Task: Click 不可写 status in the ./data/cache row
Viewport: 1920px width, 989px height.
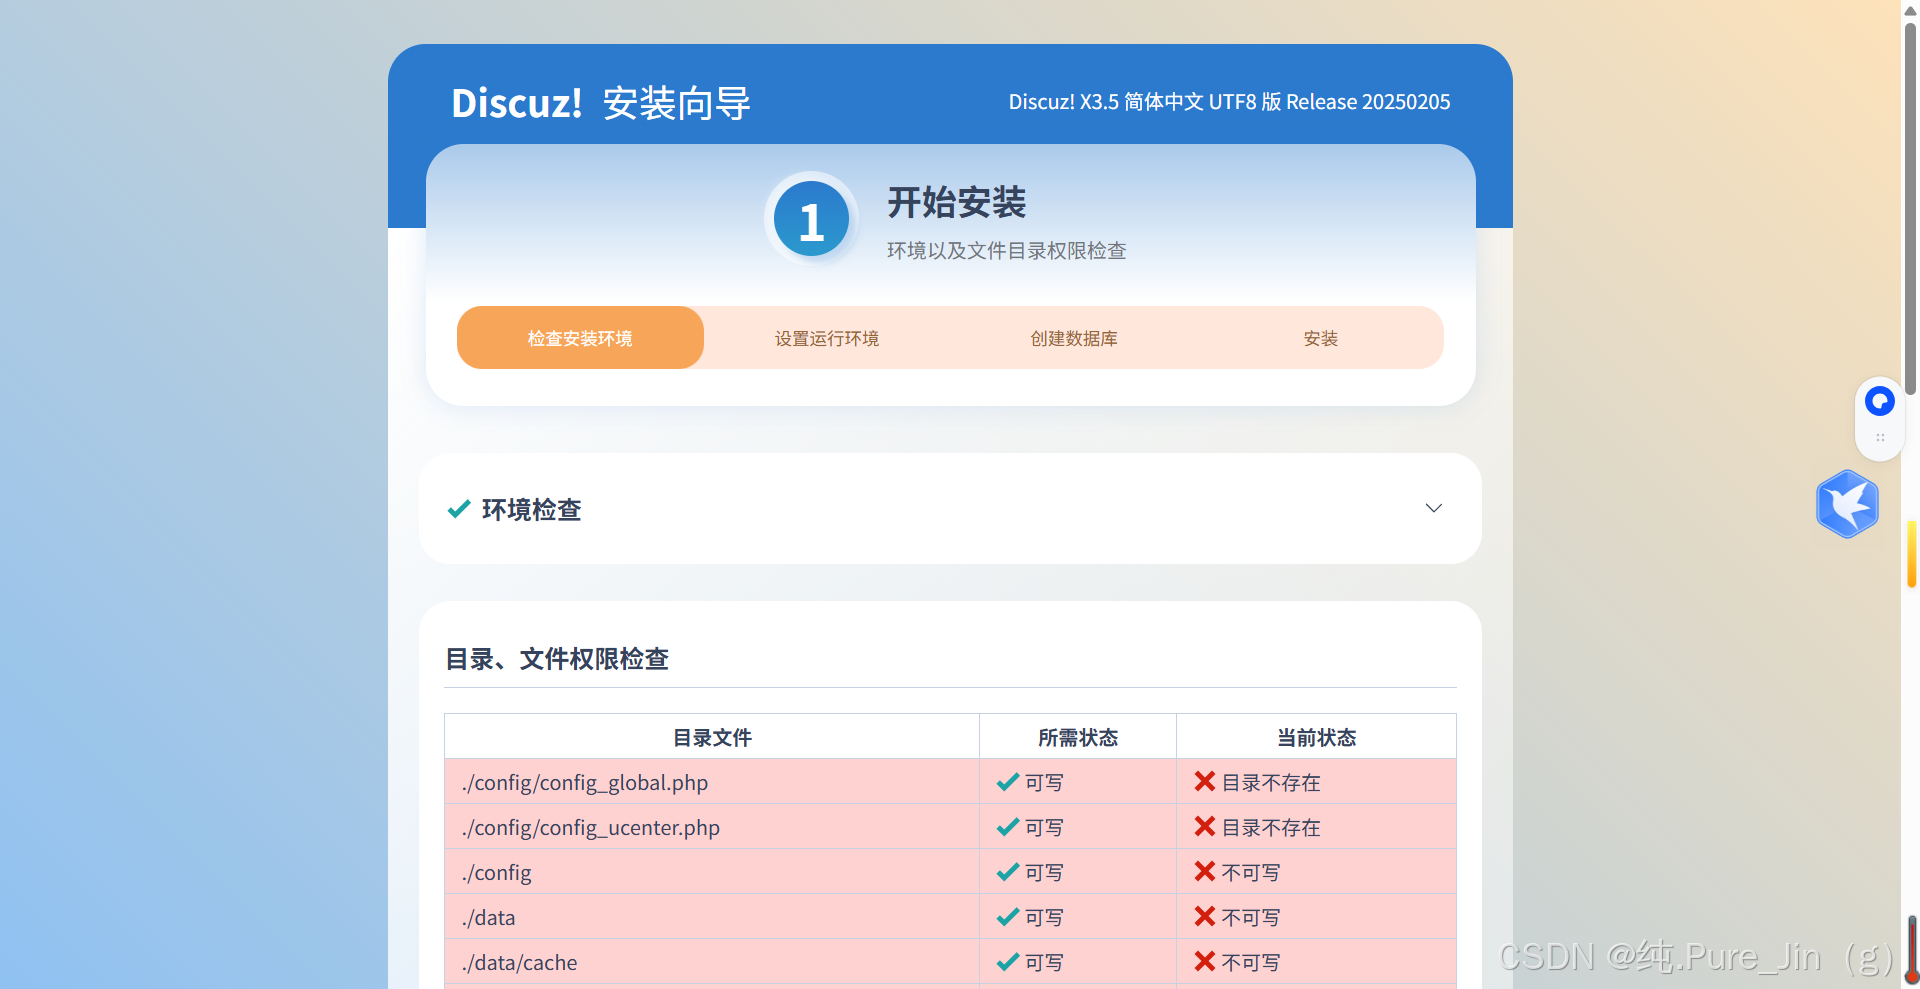Action: pyautogui.click(x=1251, y=963)
